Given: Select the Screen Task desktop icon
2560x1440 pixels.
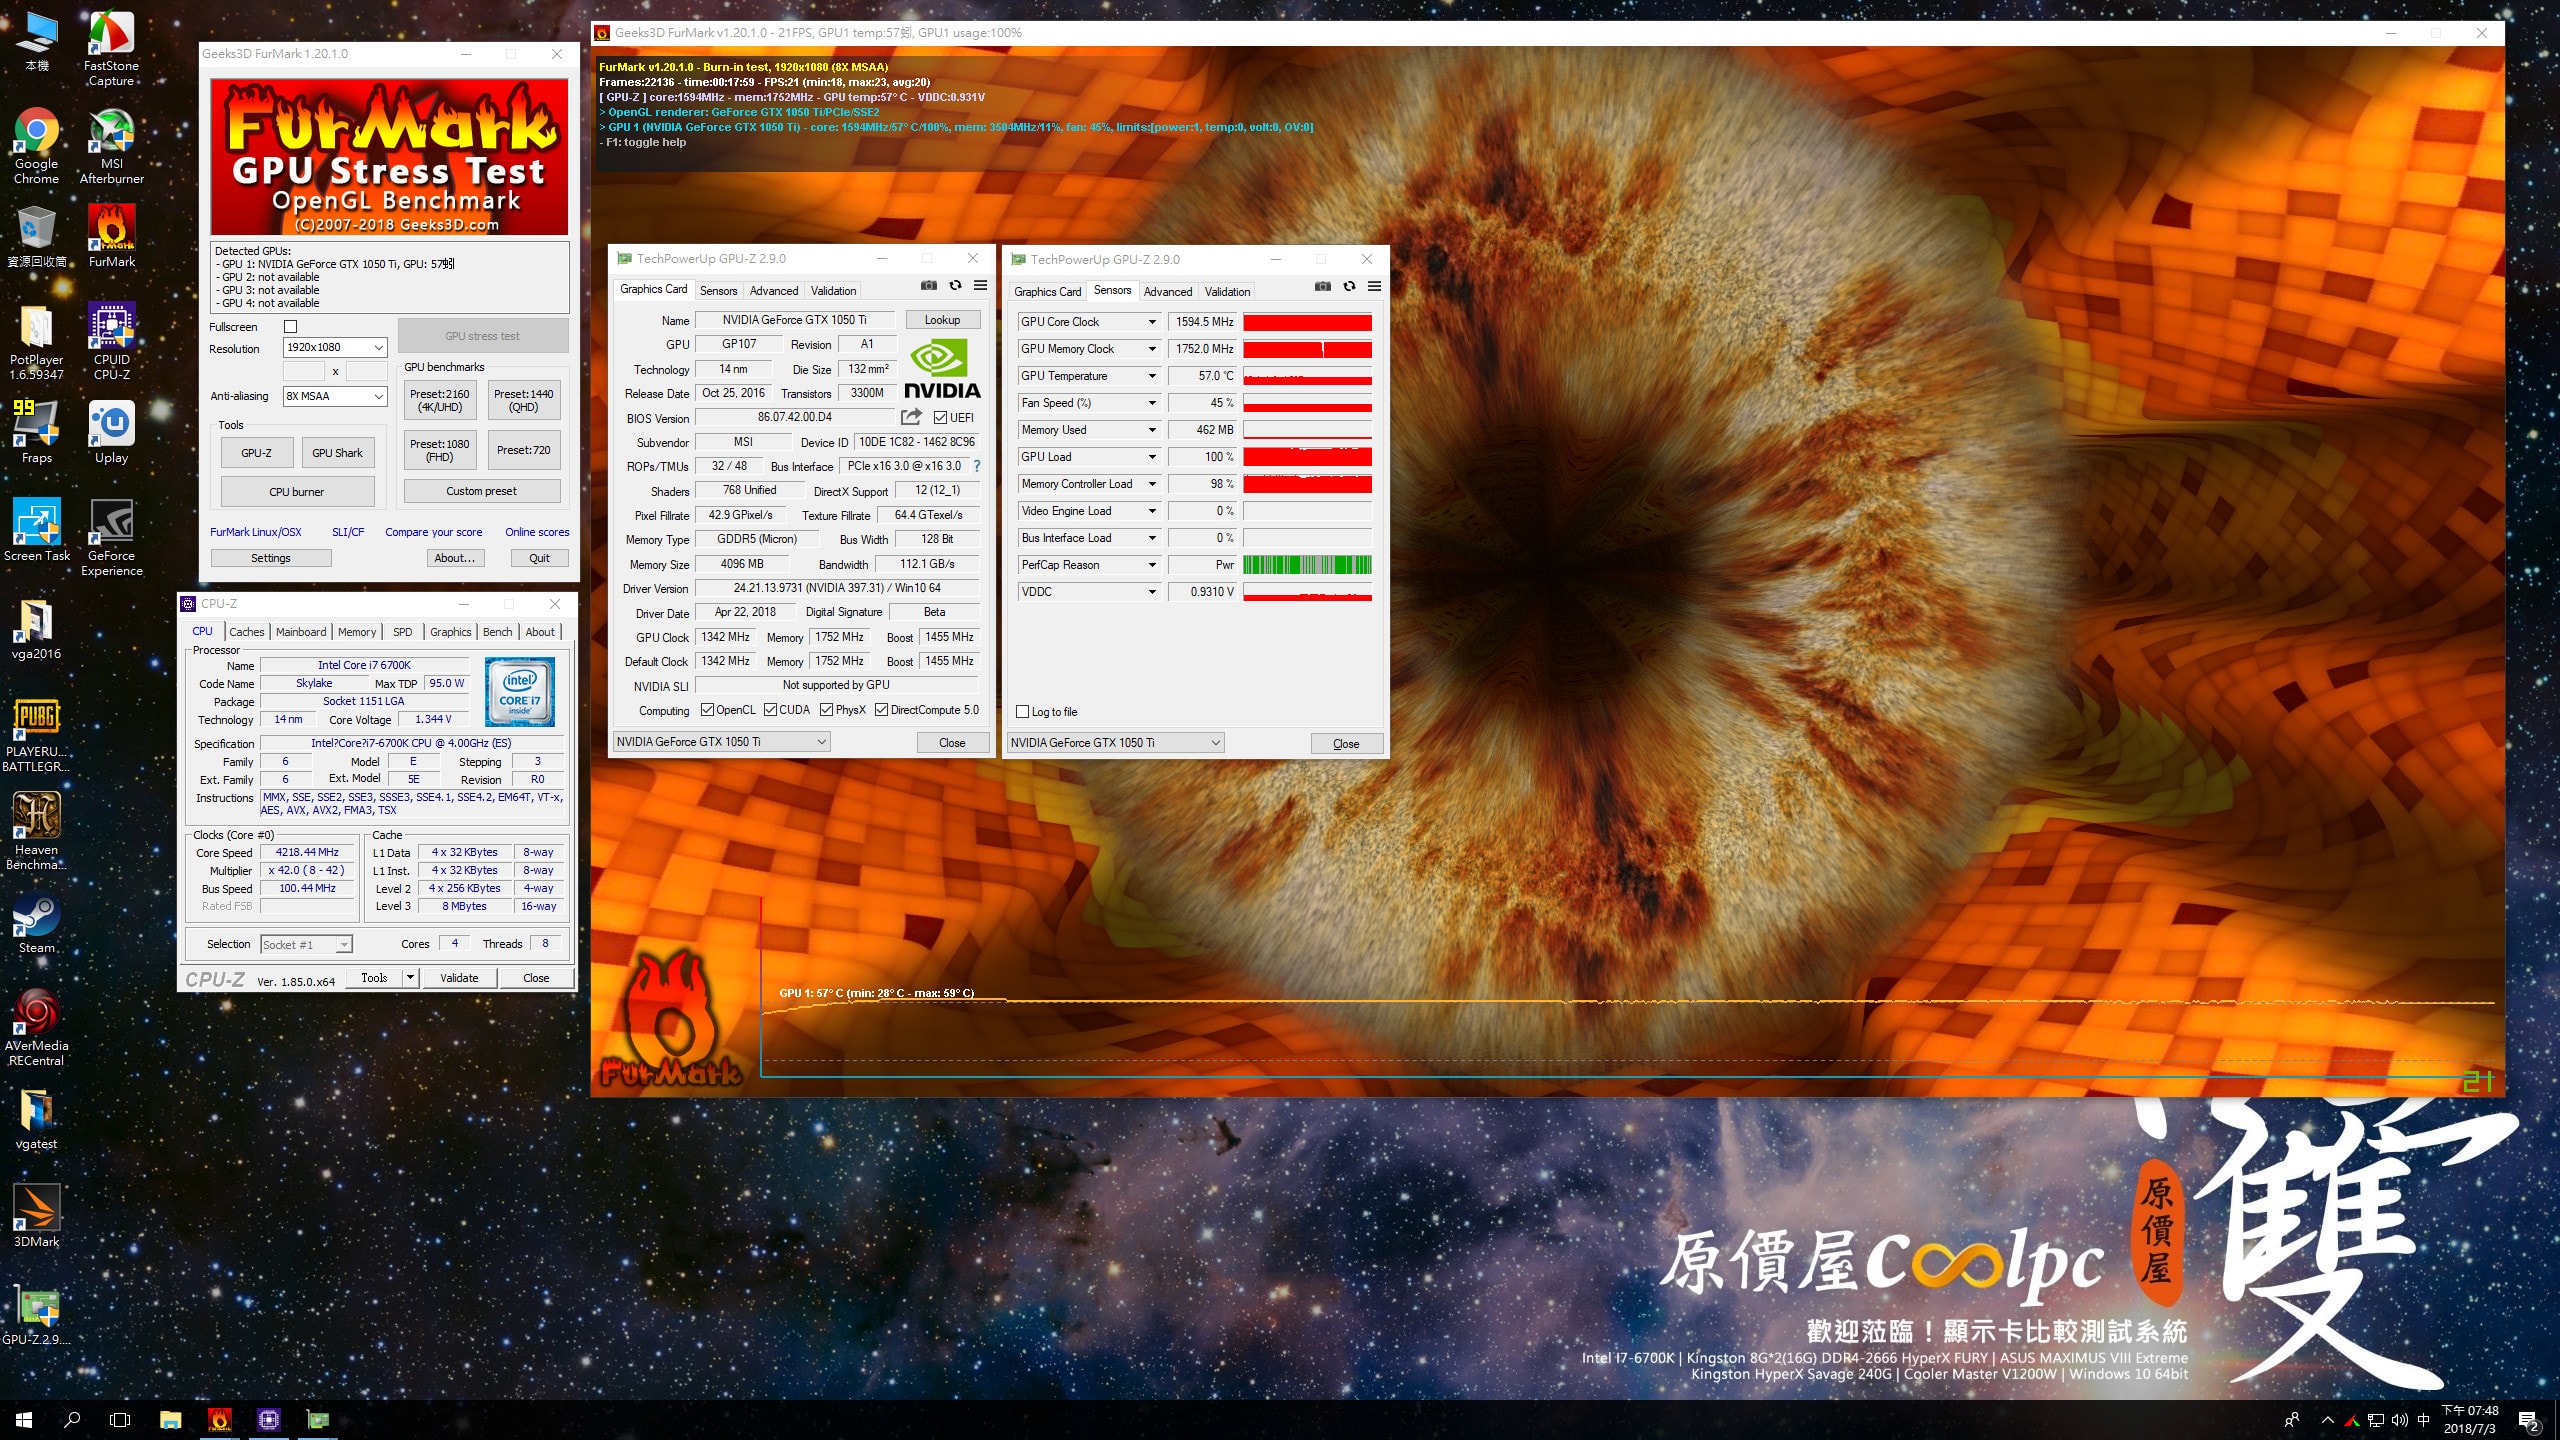Looking at the screenshot, I should pyautogui.click(x=36, y=530).
